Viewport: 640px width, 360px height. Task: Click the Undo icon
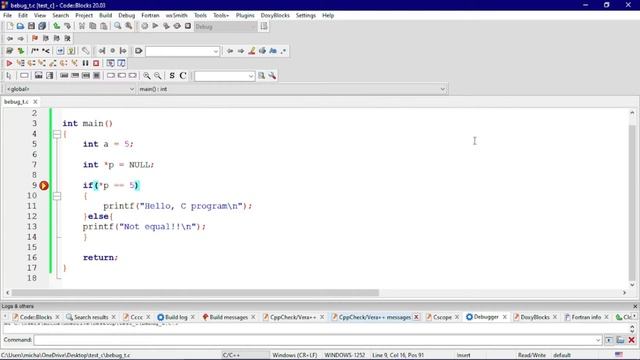[57, 26]
